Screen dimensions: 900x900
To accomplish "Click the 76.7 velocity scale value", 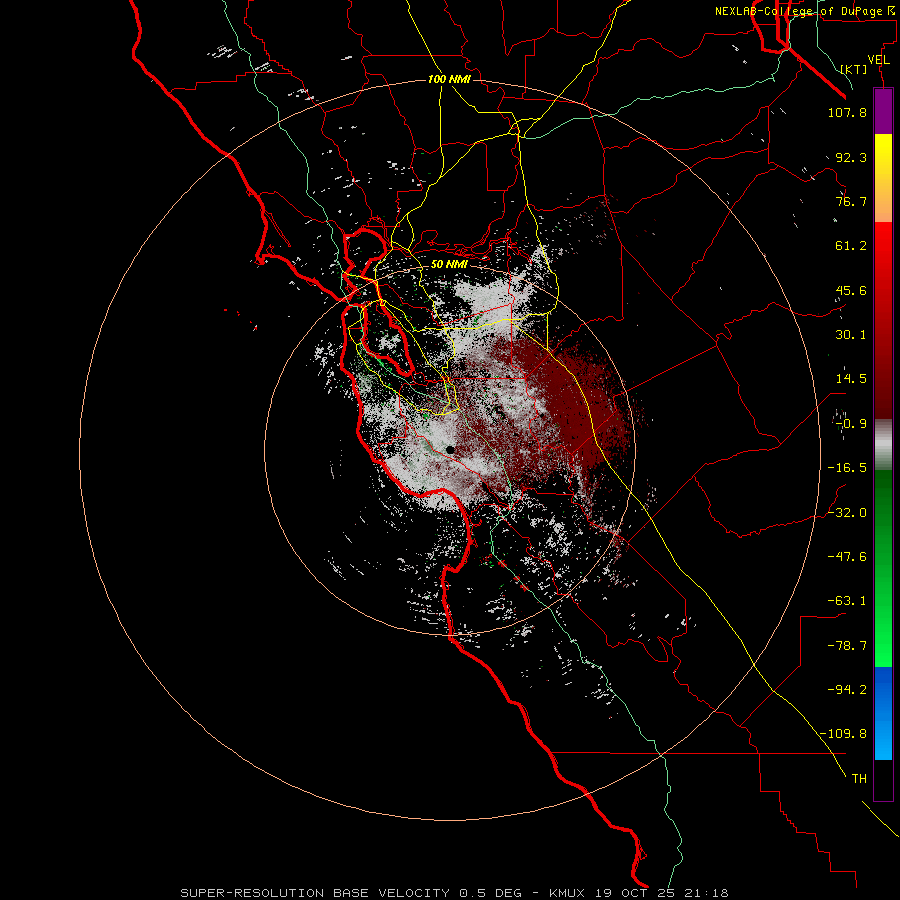I will click(851, 201).
